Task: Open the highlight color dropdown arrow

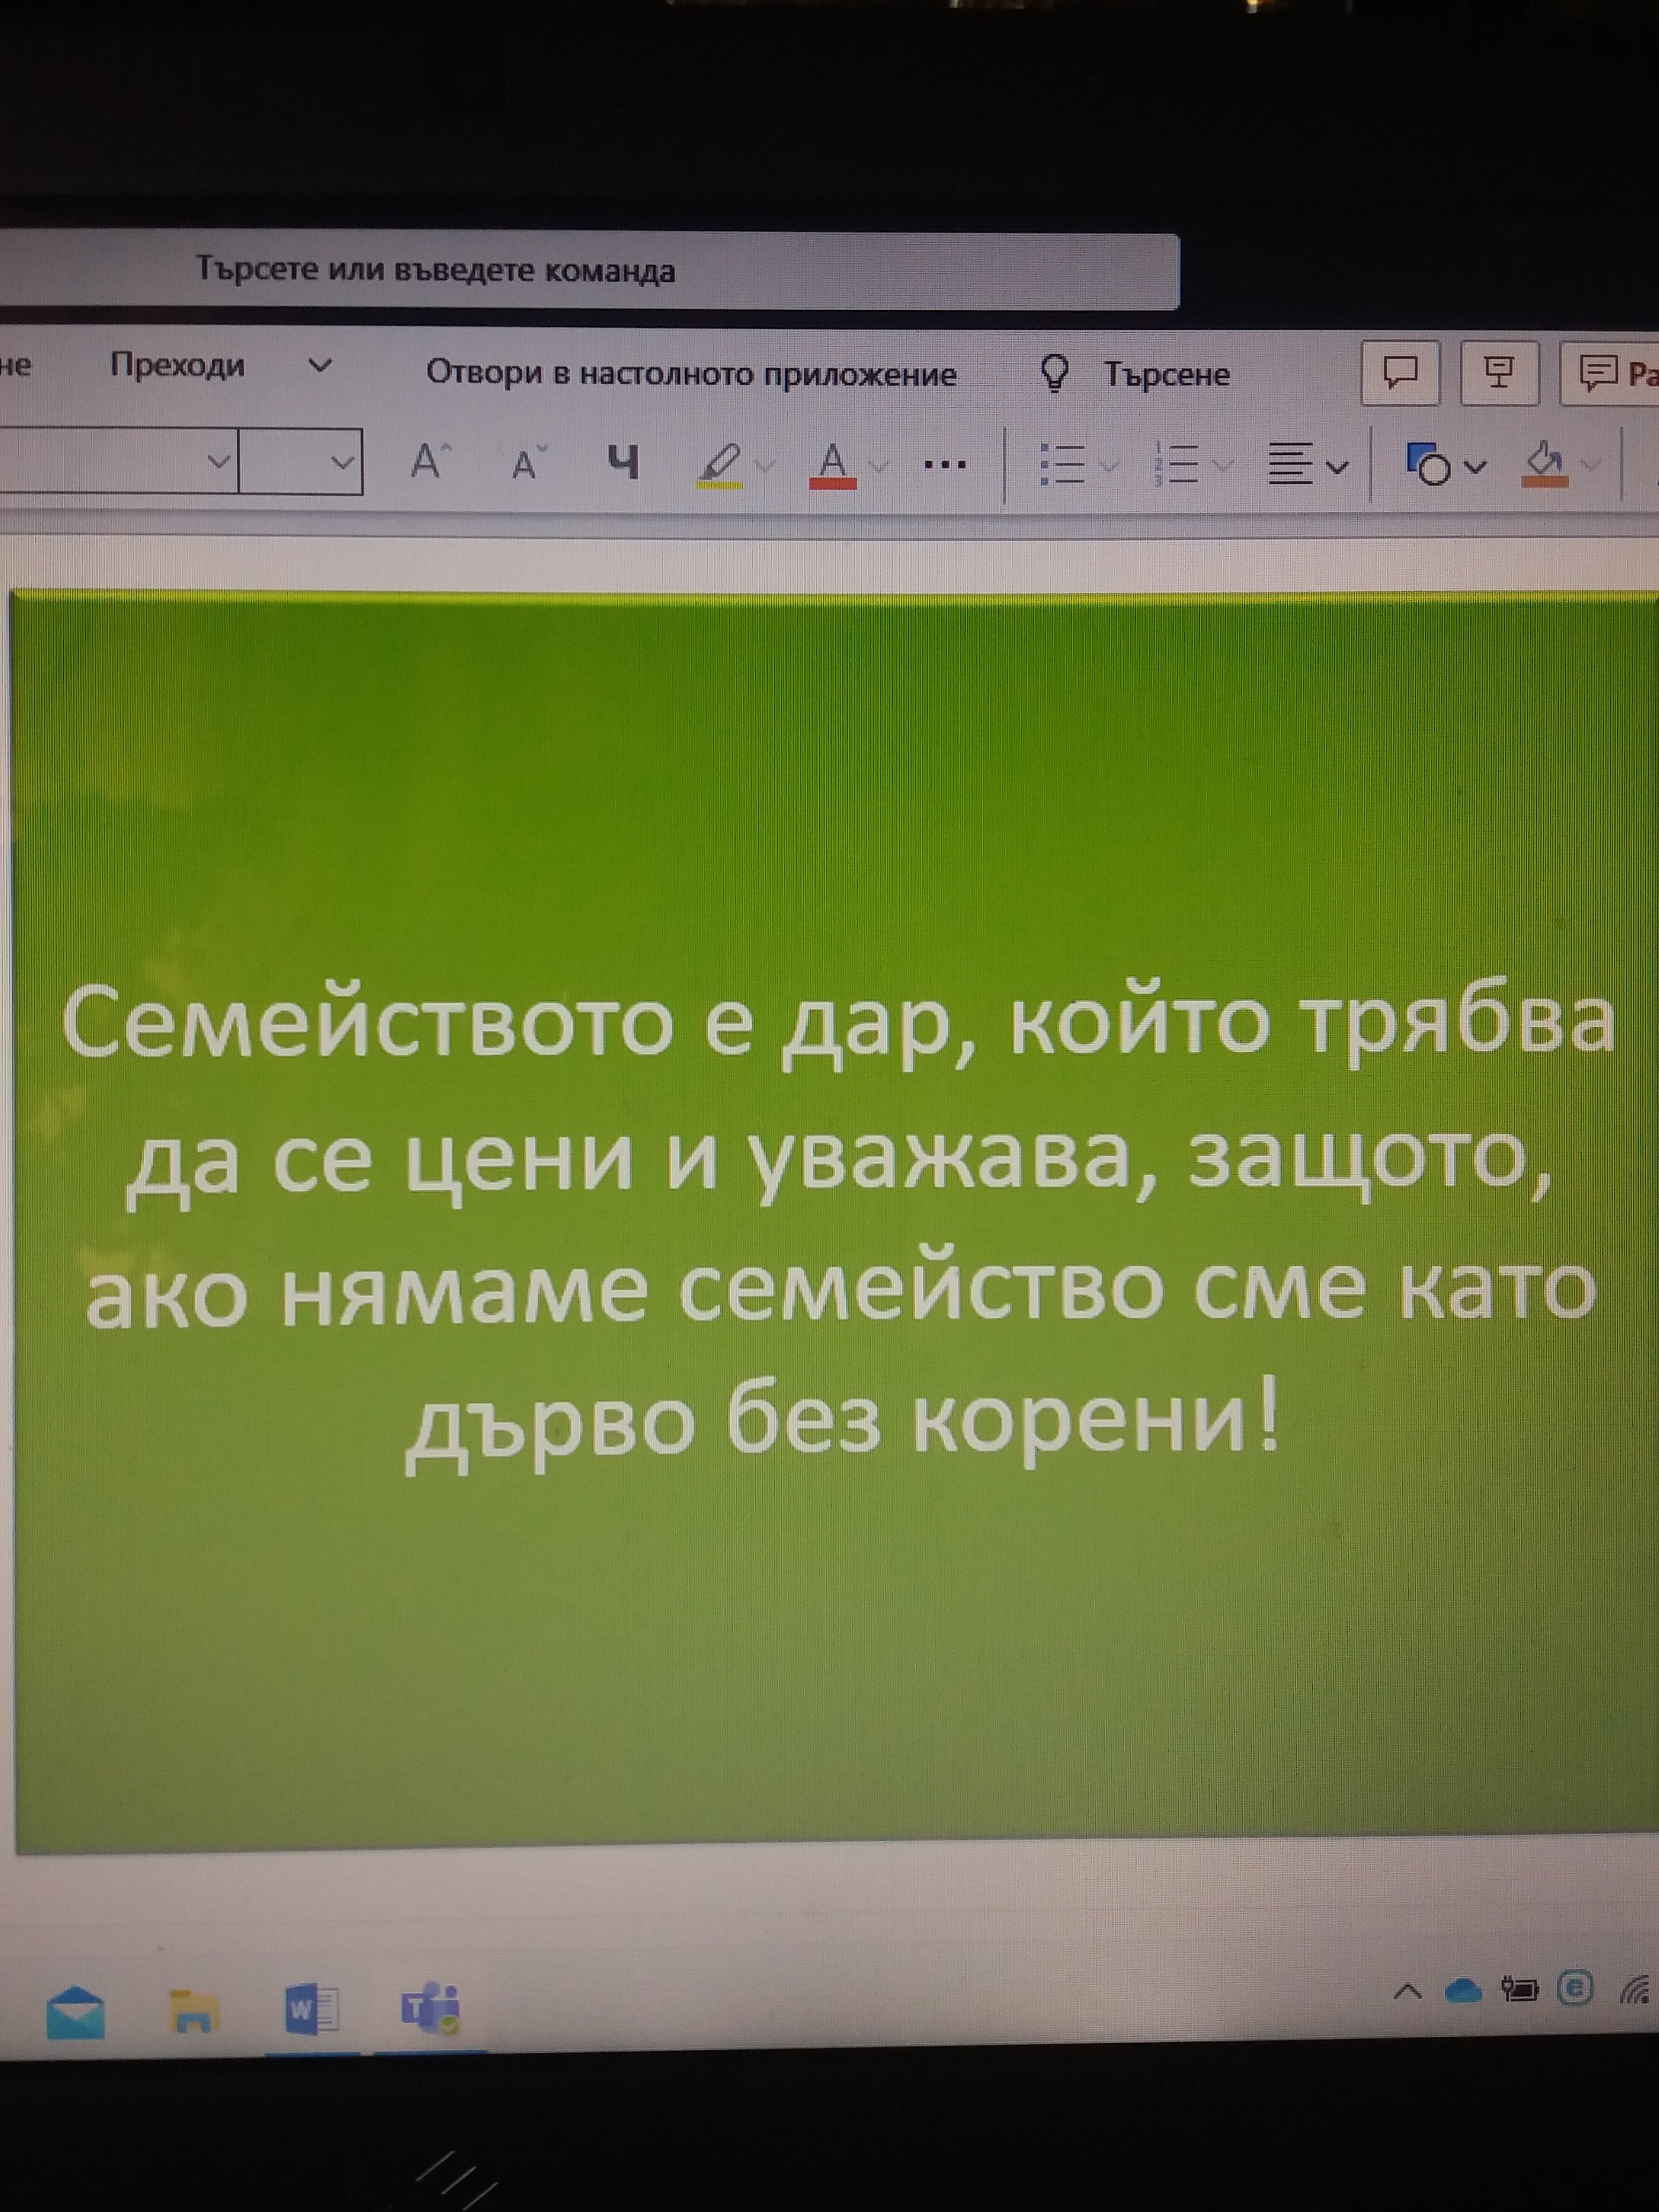Action: (x=765, y=466)
